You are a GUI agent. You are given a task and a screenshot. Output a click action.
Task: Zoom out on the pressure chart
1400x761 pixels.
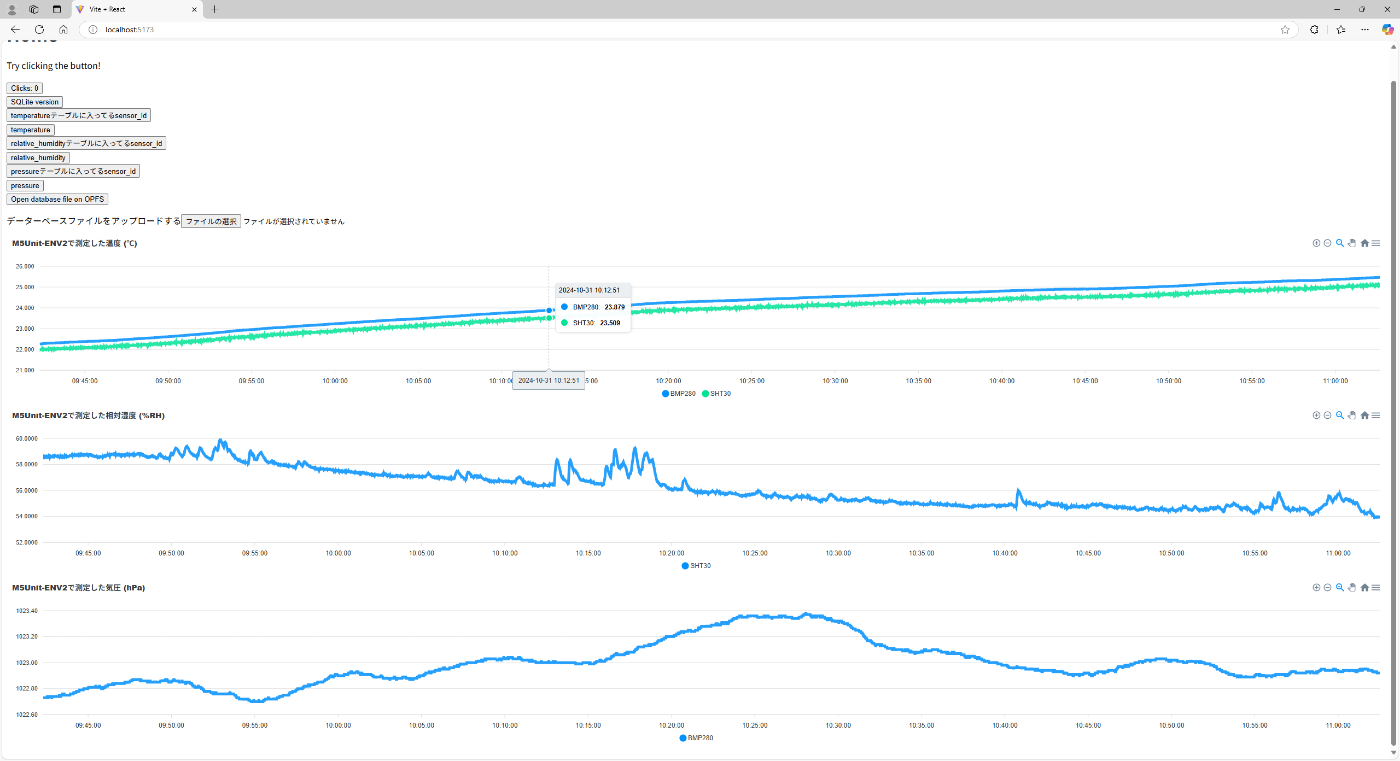pyautogui.click(x=1328, y=587)
